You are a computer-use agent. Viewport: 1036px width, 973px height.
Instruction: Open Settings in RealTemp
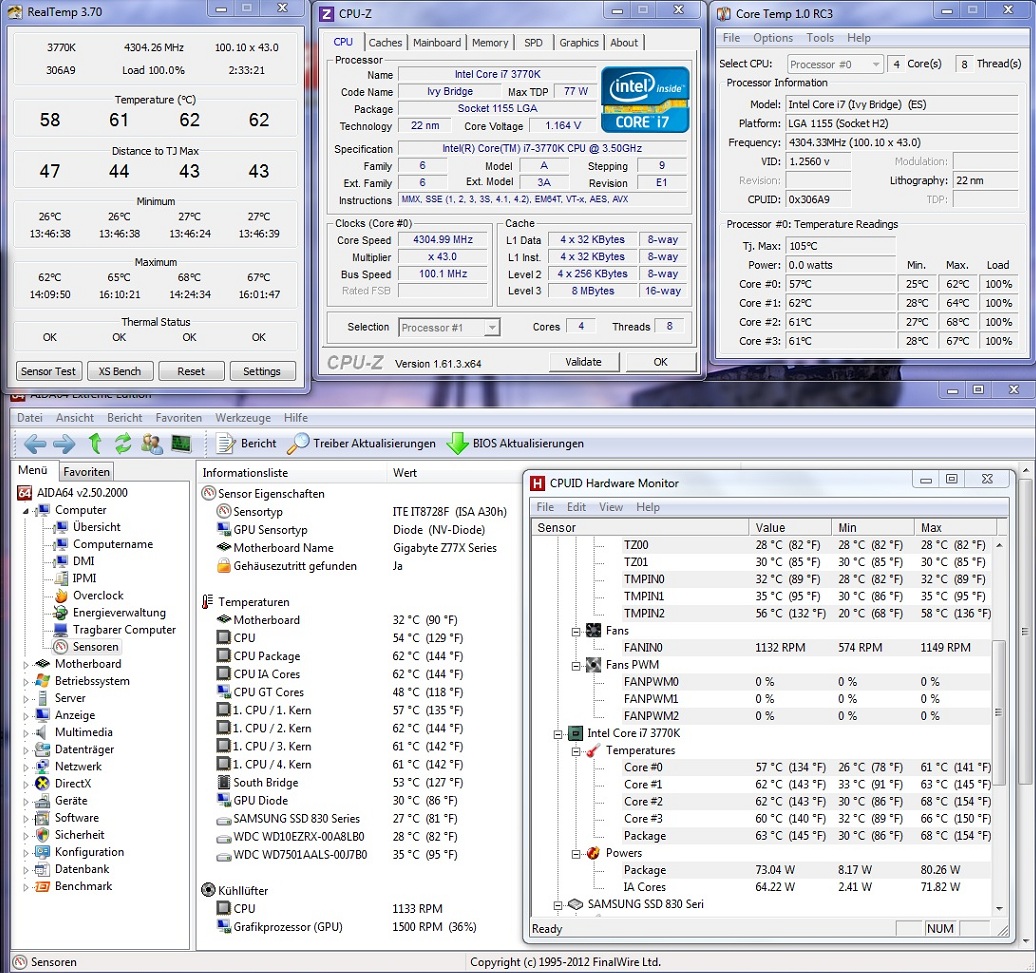(262, 371)
